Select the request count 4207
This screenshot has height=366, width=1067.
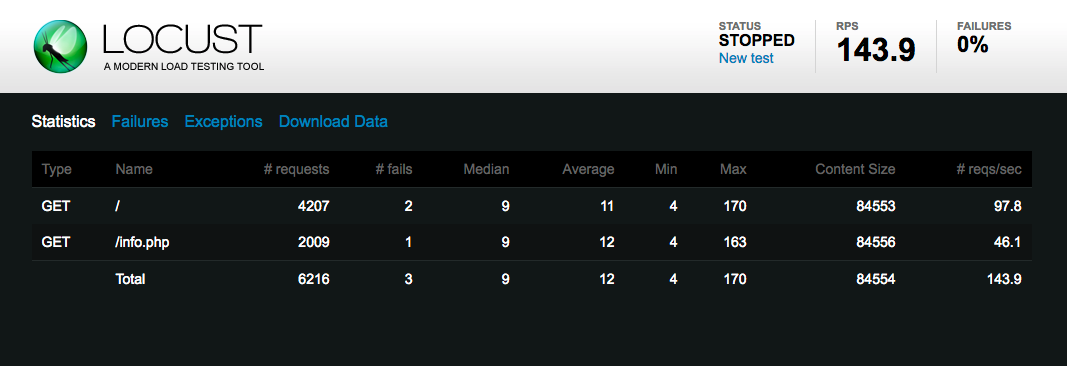tap(314, 206)
